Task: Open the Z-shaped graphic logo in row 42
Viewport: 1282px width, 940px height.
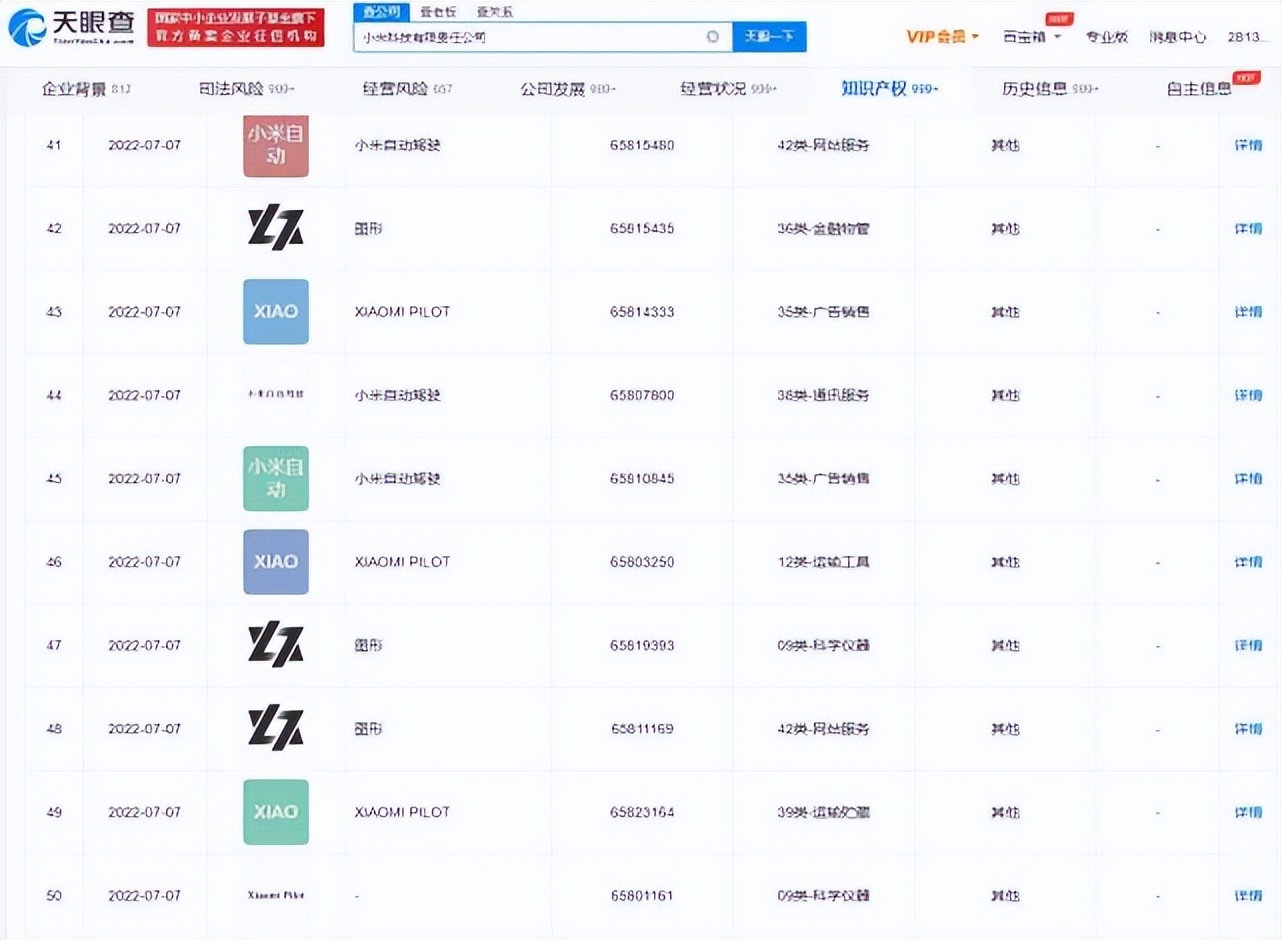Action: 276,228
